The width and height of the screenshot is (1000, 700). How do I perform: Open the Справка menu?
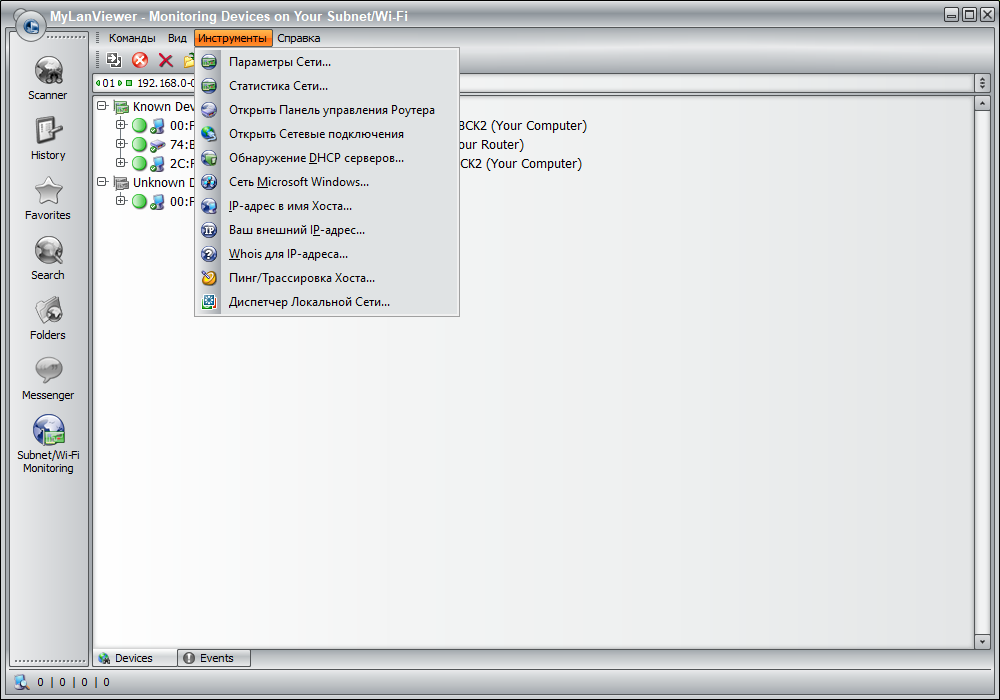coord(298,38)
